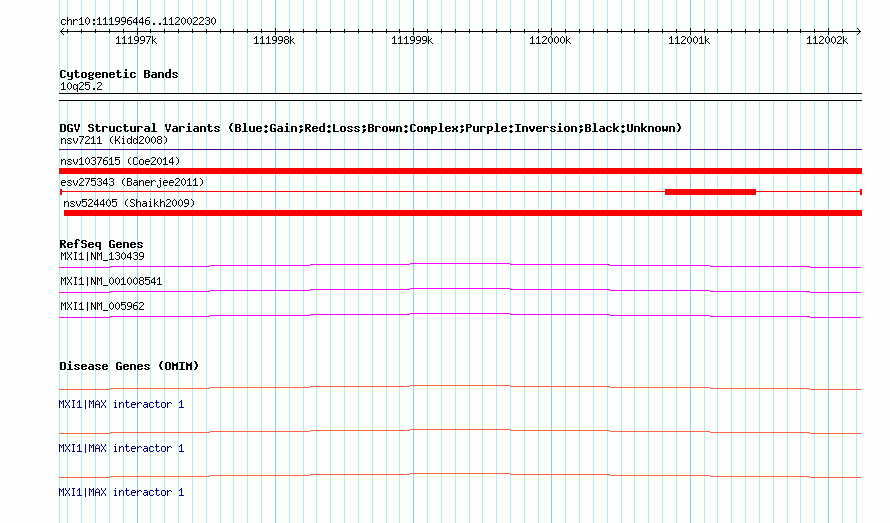Image resolution: width=890 pixels, height=523 pixels.
Task: Select the DGV Structural Variants track title
Action: pos(370,128)
